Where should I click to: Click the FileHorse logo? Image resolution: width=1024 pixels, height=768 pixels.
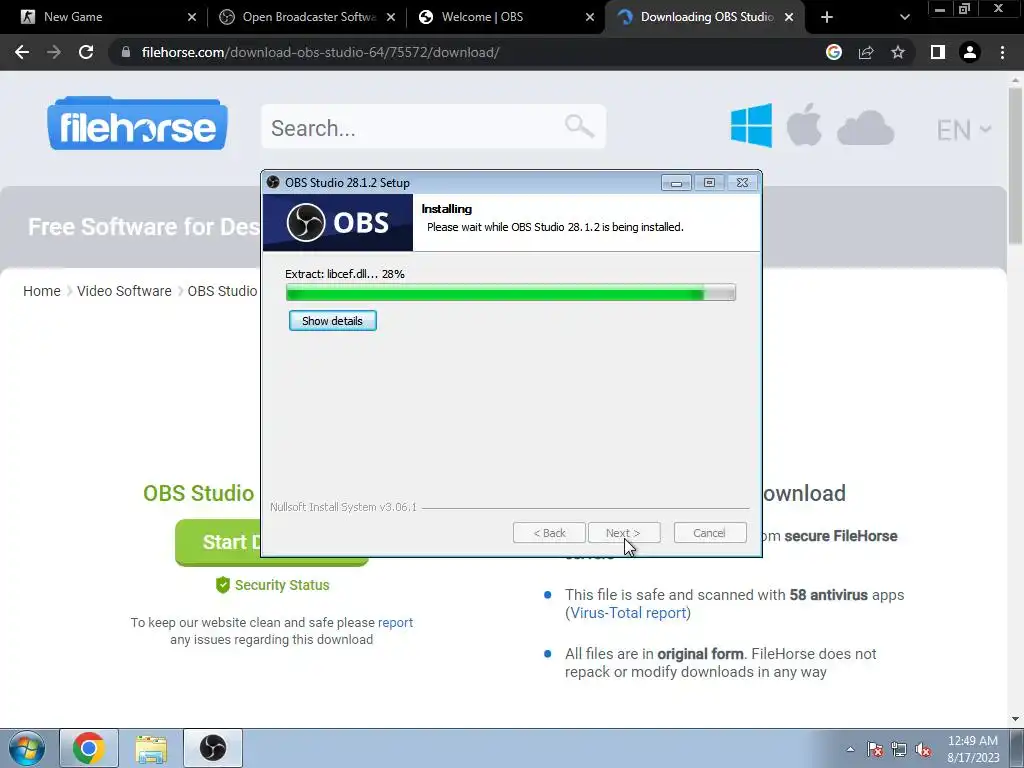[137, 124]
